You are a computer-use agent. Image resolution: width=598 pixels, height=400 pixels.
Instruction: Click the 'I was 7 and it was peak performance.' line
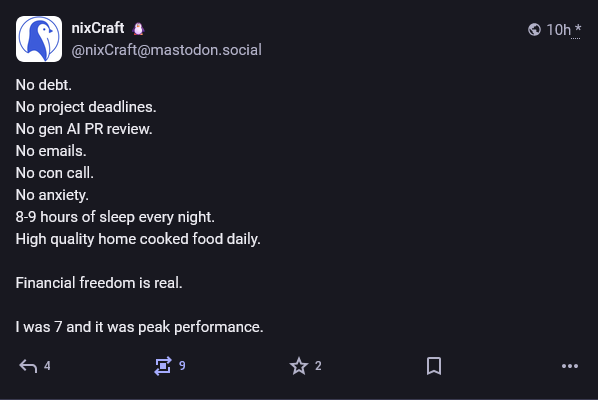(140, 327)
